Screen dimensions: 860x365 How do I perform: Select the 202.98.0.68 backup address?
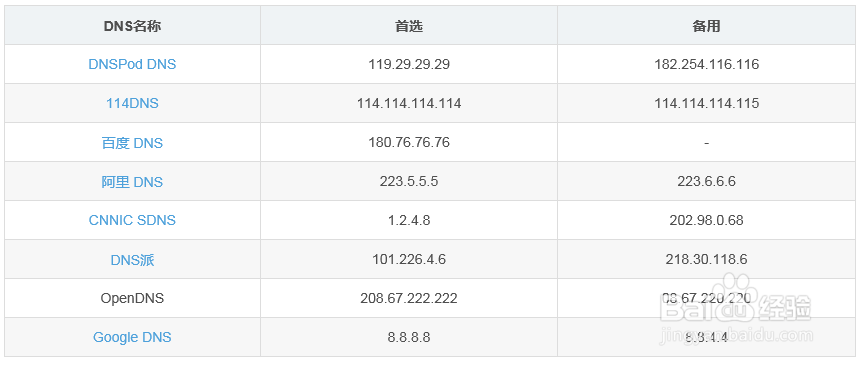706,220
